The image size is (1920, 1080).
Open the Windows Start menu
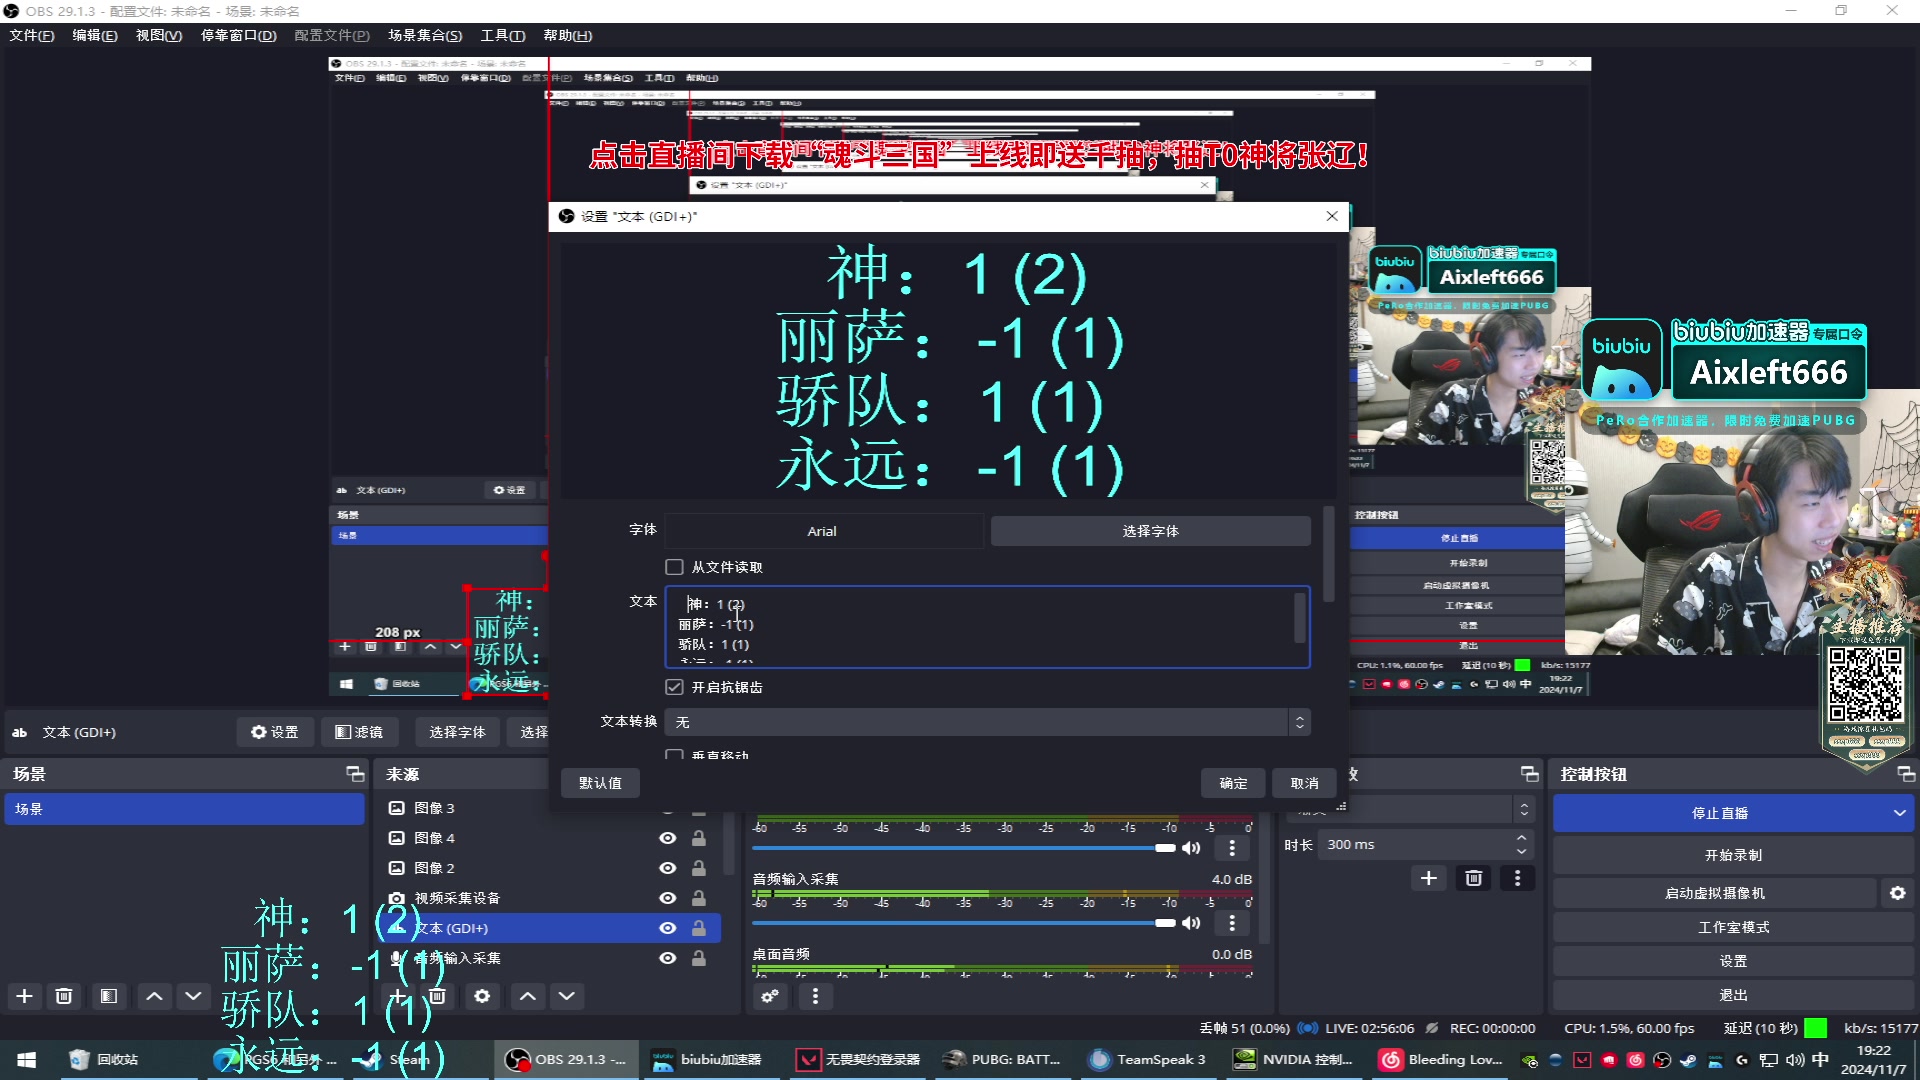pos(27,1059)
